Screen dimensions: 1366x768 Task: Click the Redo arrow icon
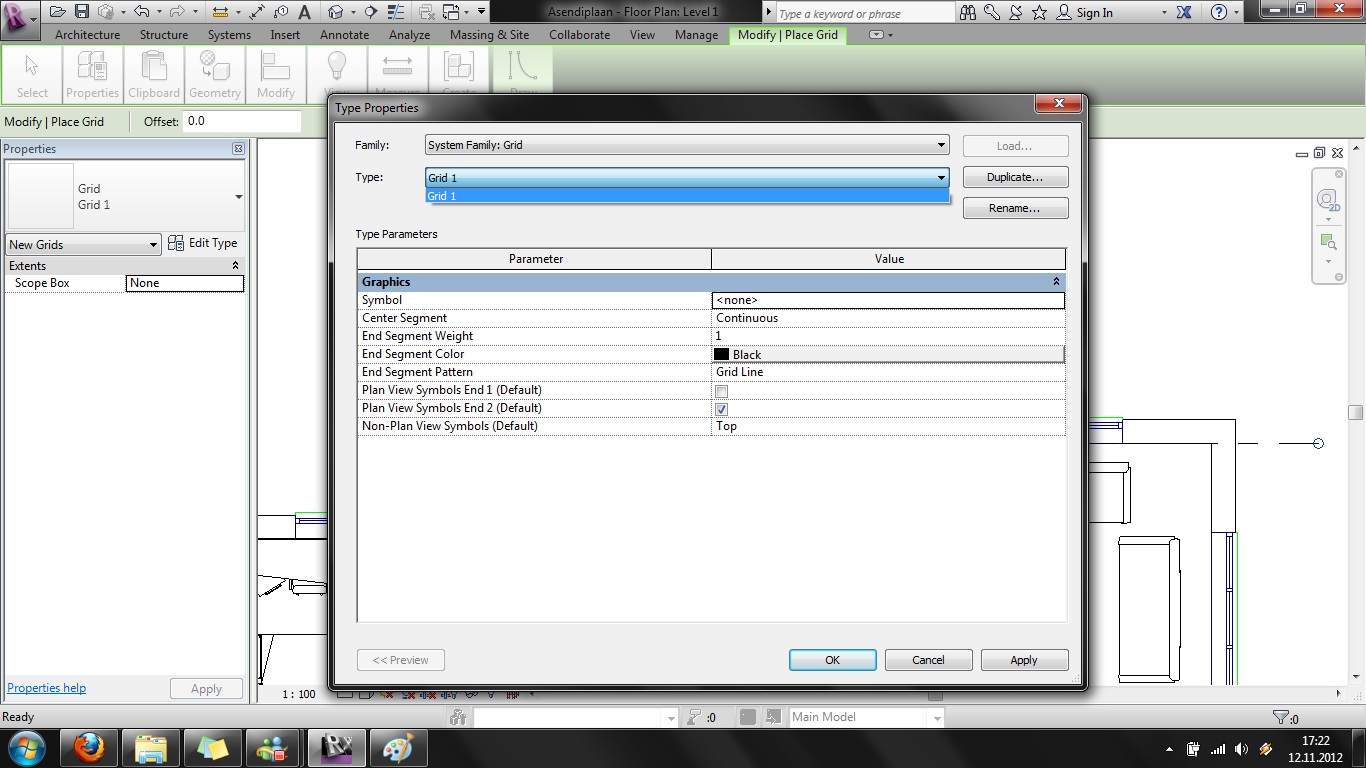[177, 12]
